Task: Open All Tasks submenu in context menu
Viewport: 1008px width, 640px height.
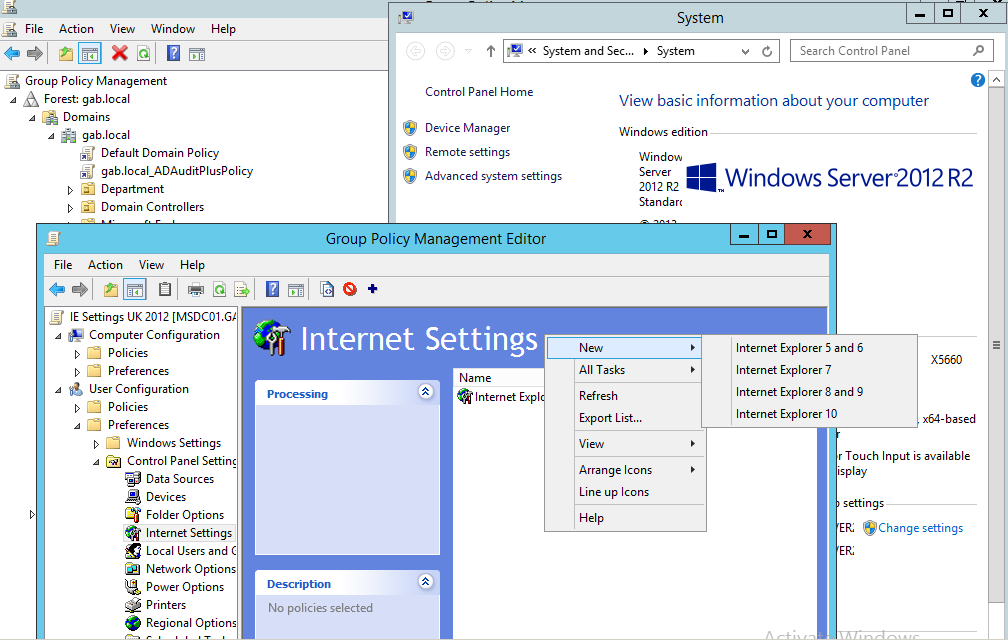Action: [626, 370]
